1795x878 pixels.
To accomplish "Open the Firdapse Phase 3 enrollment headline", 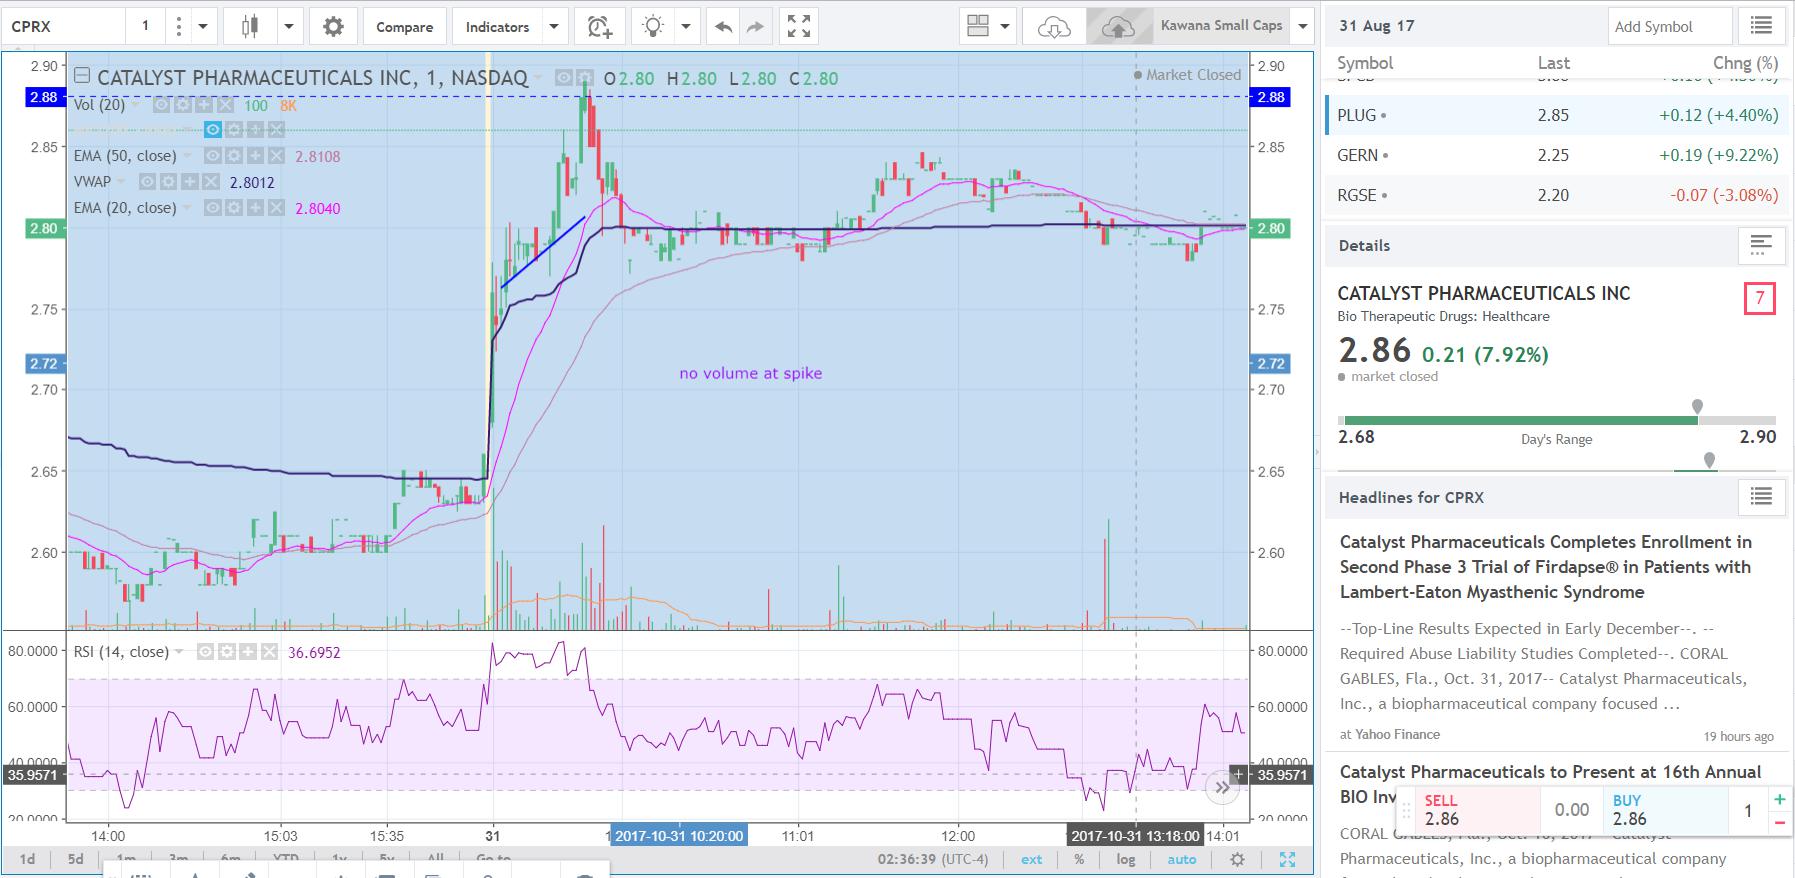I will [1545, 567].
